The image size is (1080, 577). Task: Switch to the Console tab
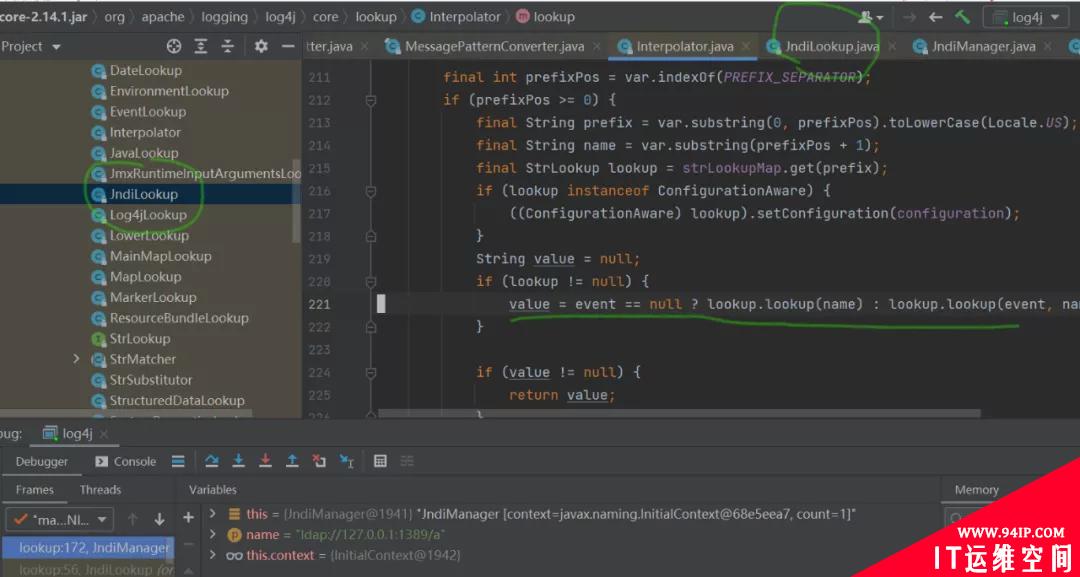pos(126,461)
